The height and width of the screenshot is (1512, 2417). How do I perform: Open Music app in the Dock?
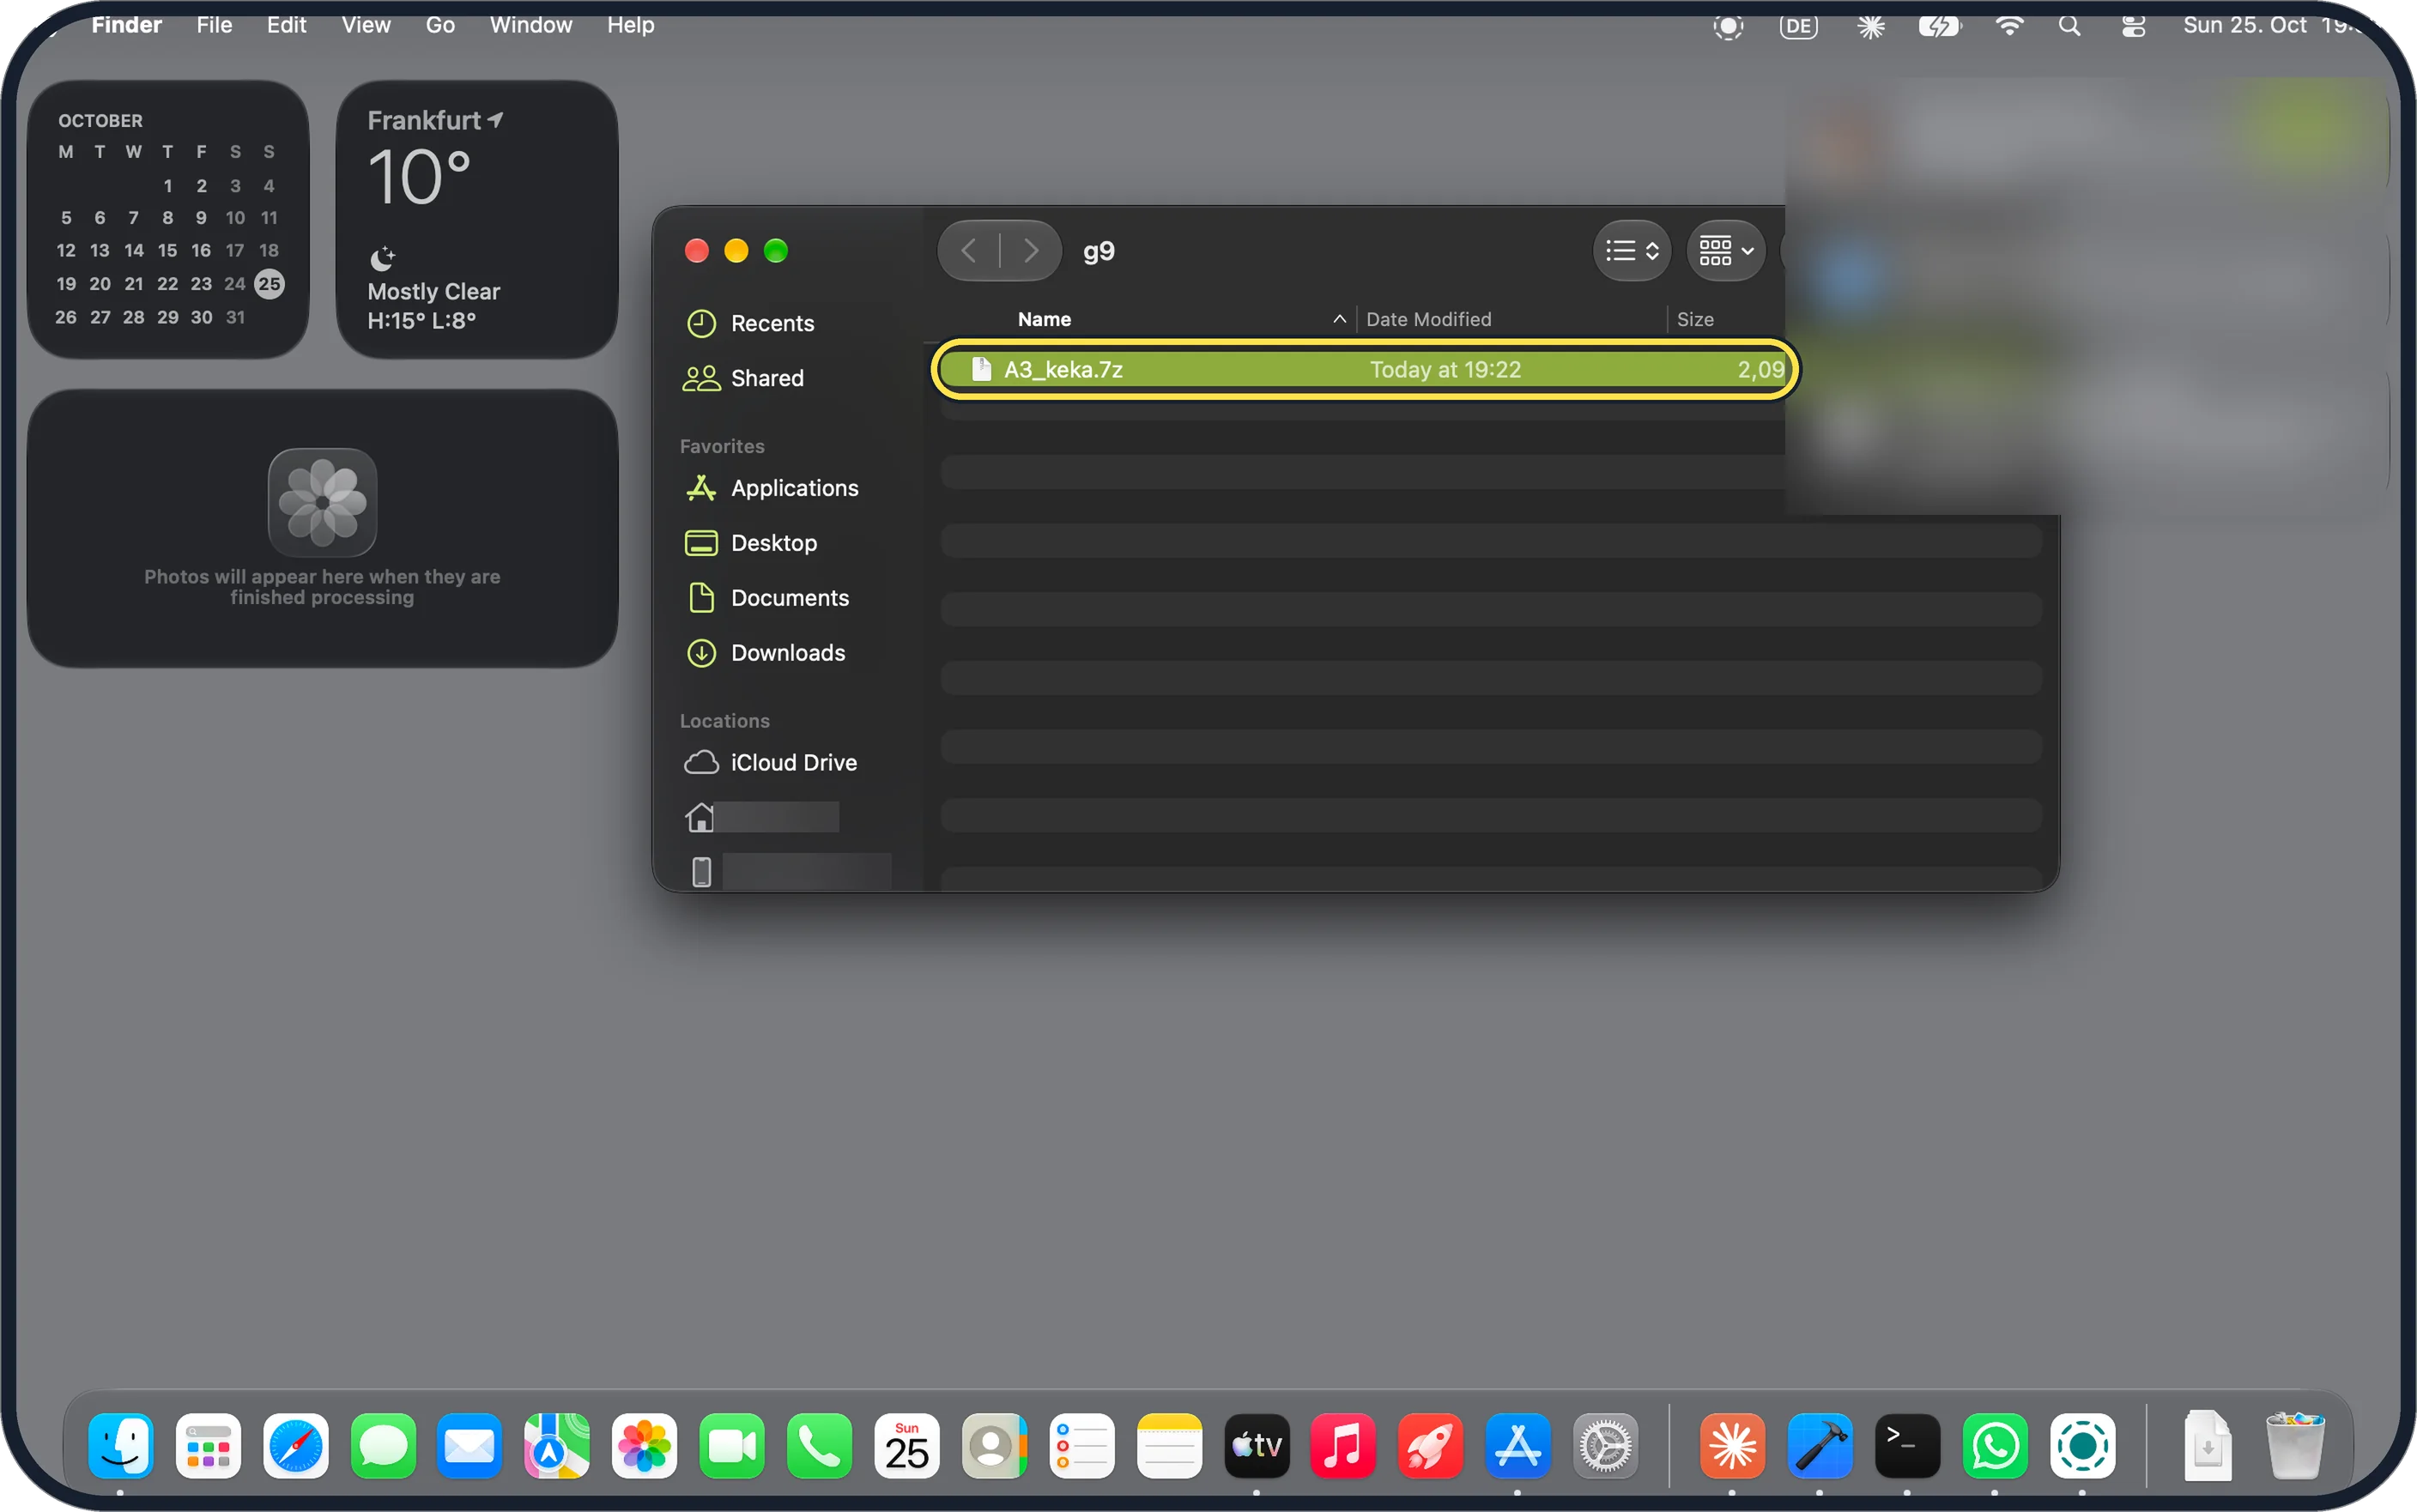click(x=1344, y=1445)
